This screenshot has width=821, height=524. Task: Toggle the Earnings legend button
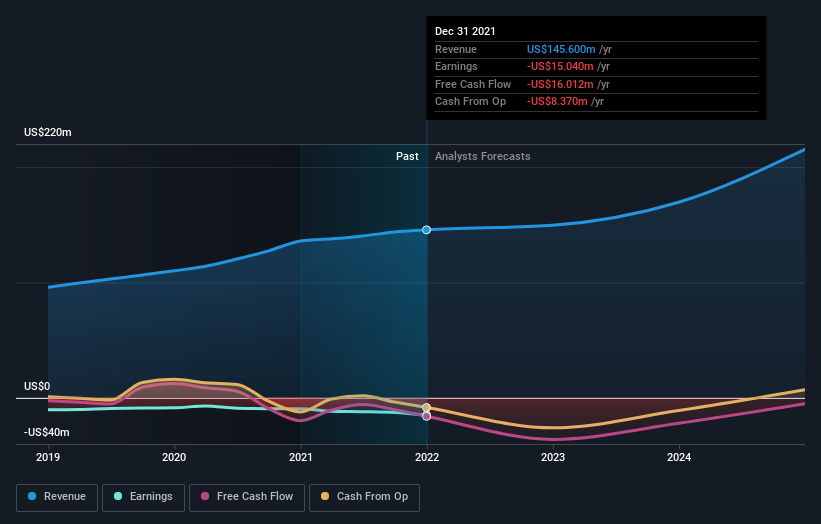tap(143, 497)
